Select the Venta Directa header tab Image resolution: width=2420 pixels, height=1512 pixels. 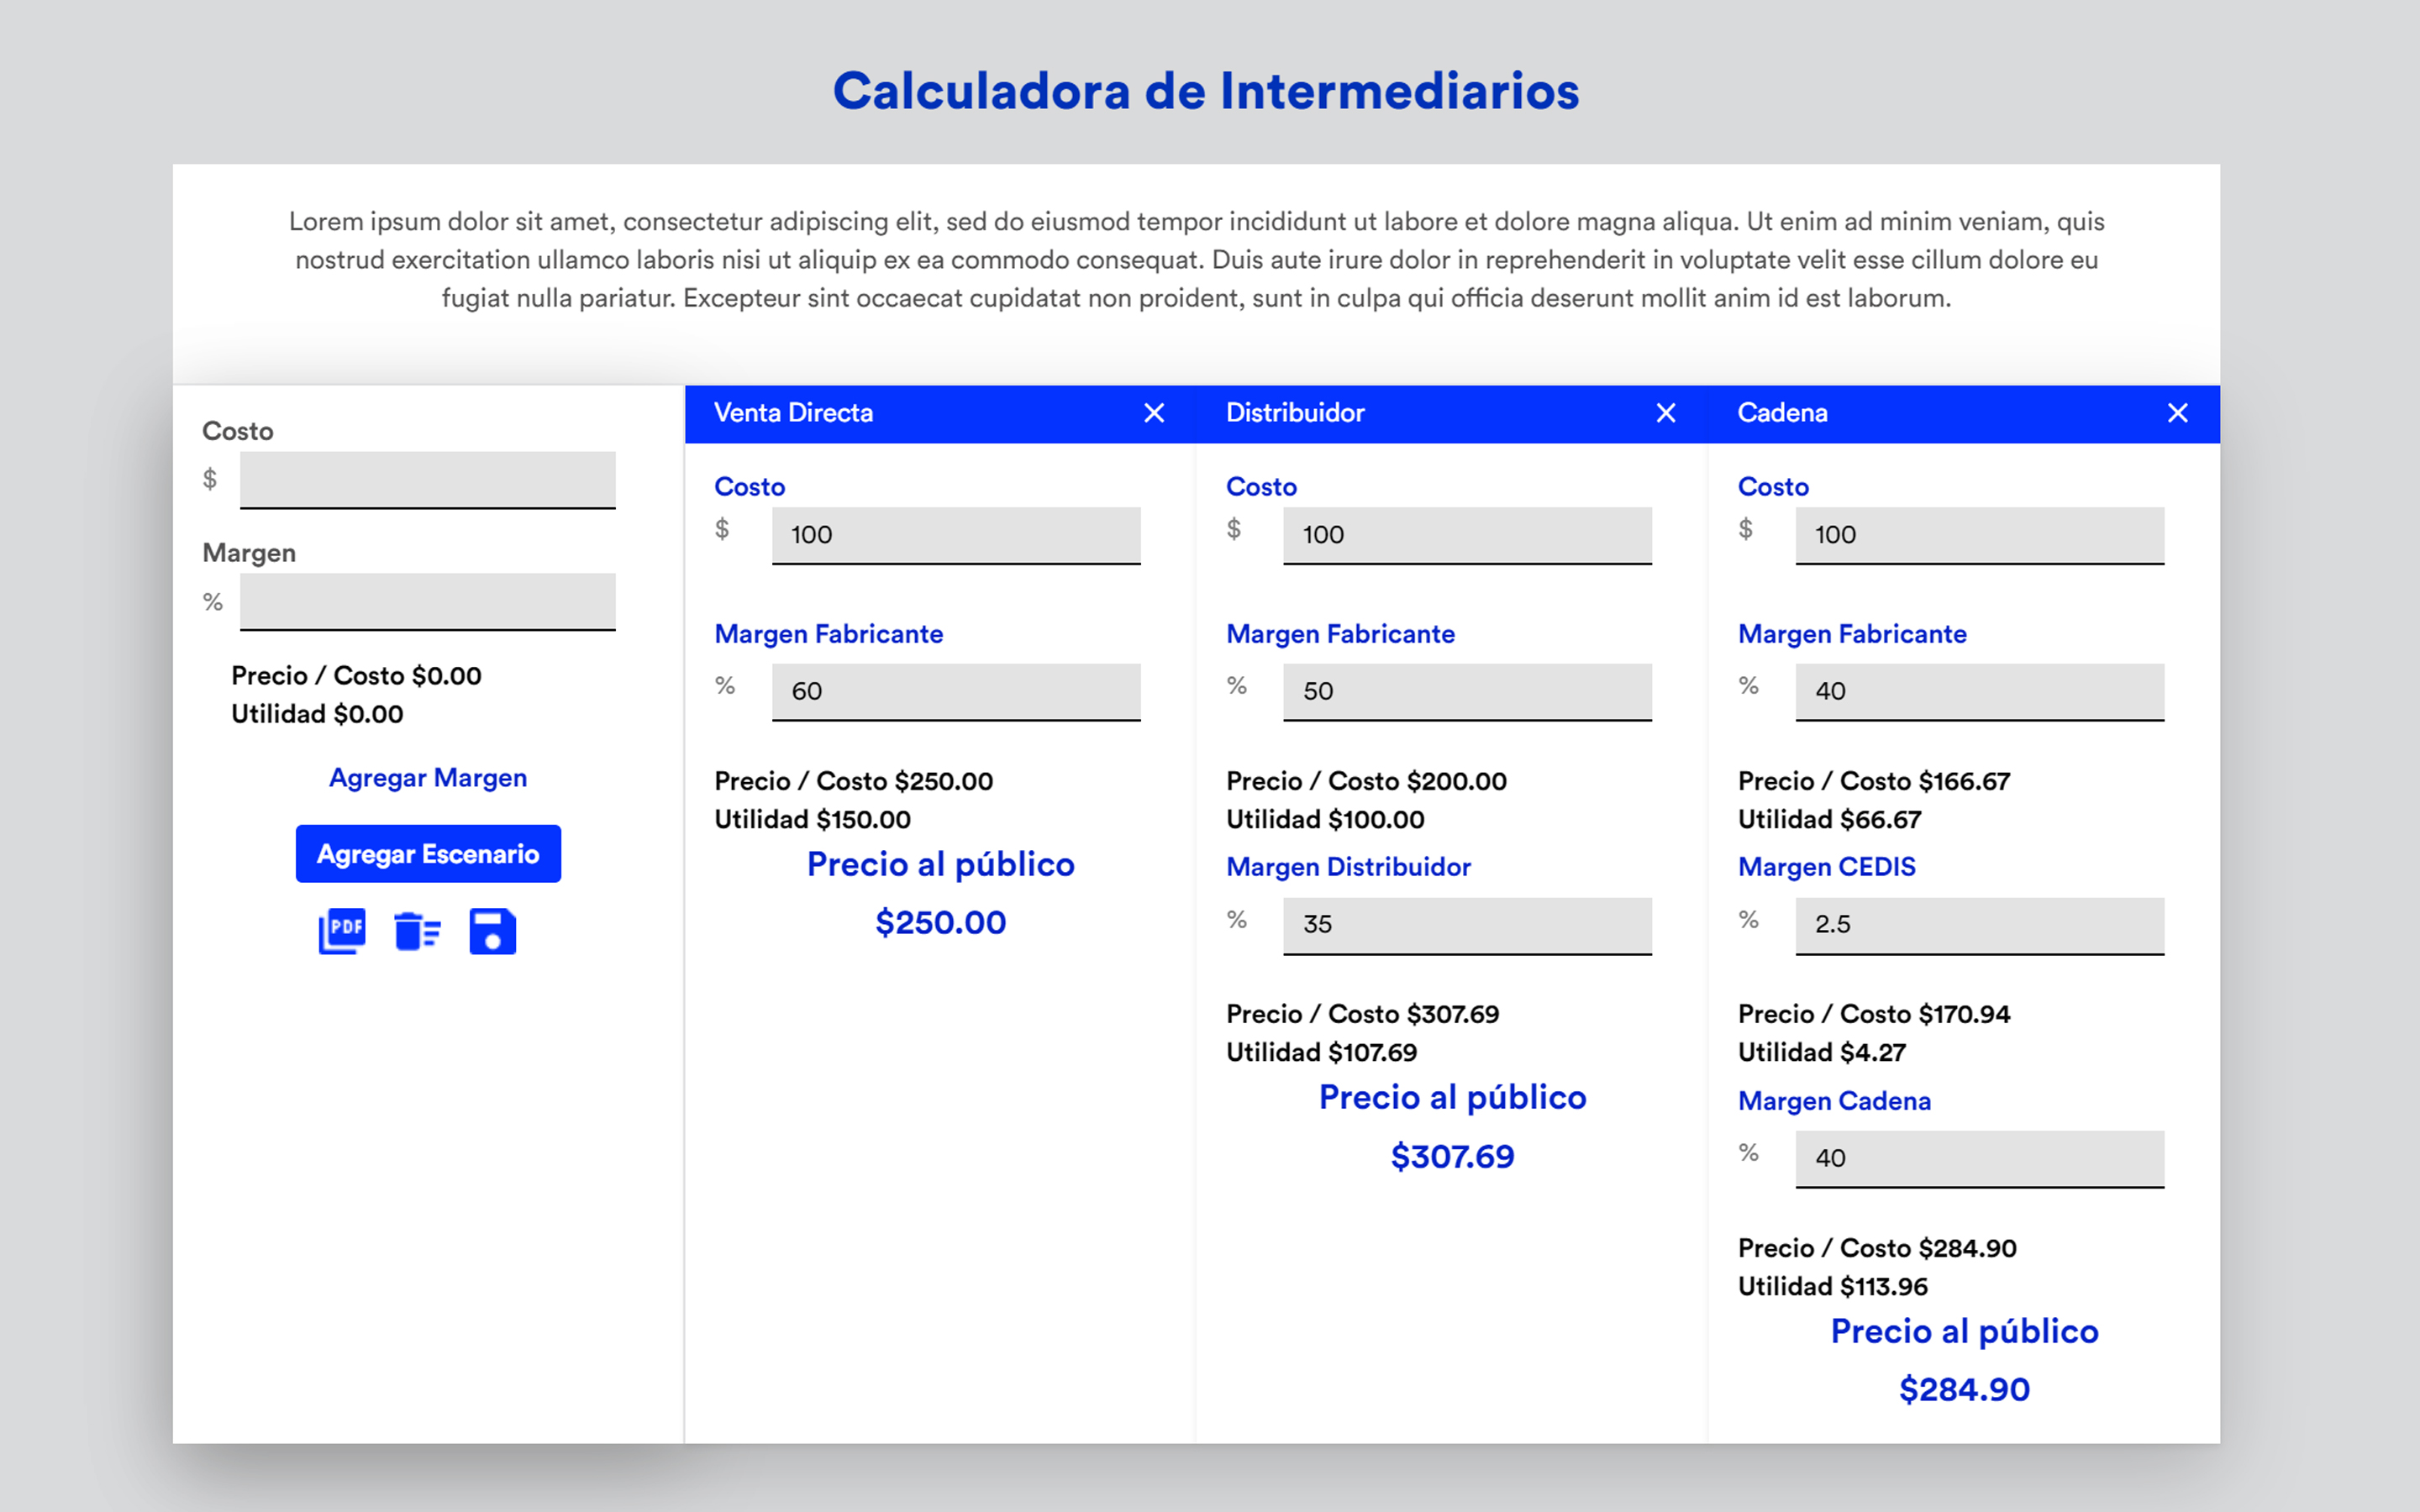(940, 414)
